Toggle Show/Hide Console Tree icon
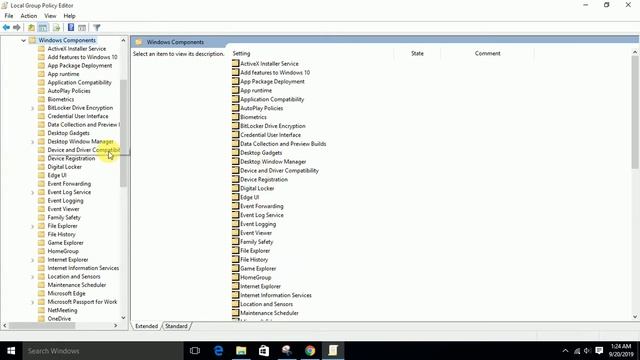The image size is (640, 360). click(43, 27)
